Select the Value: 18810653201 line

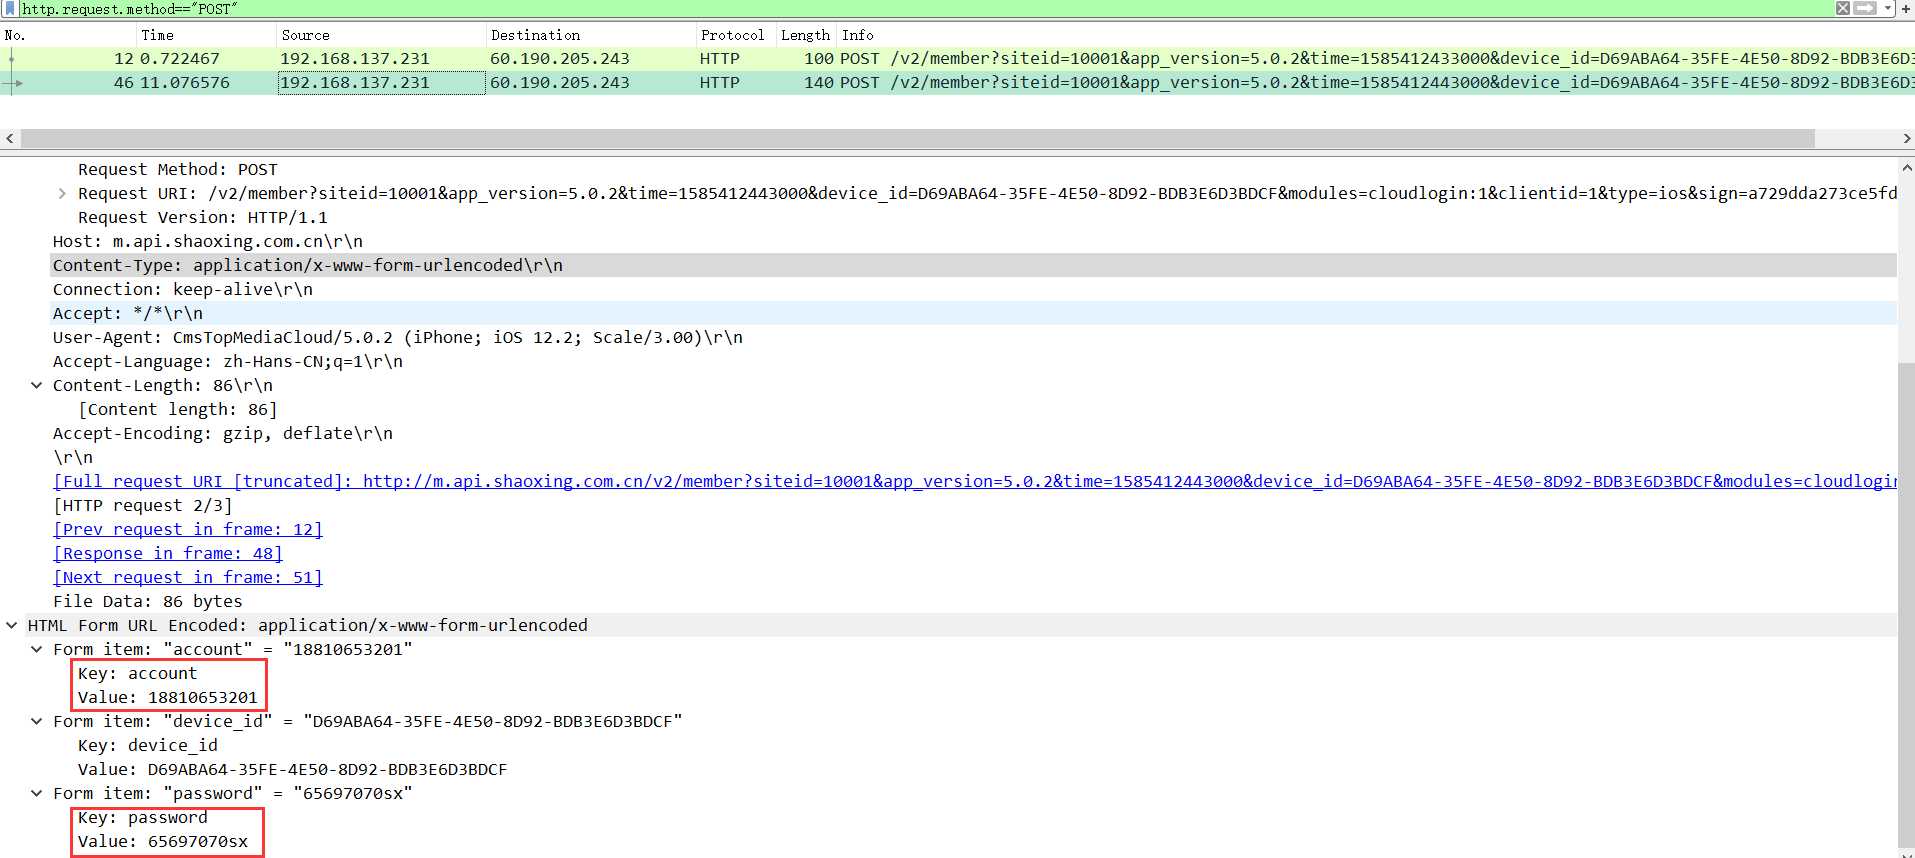(168, 697)
